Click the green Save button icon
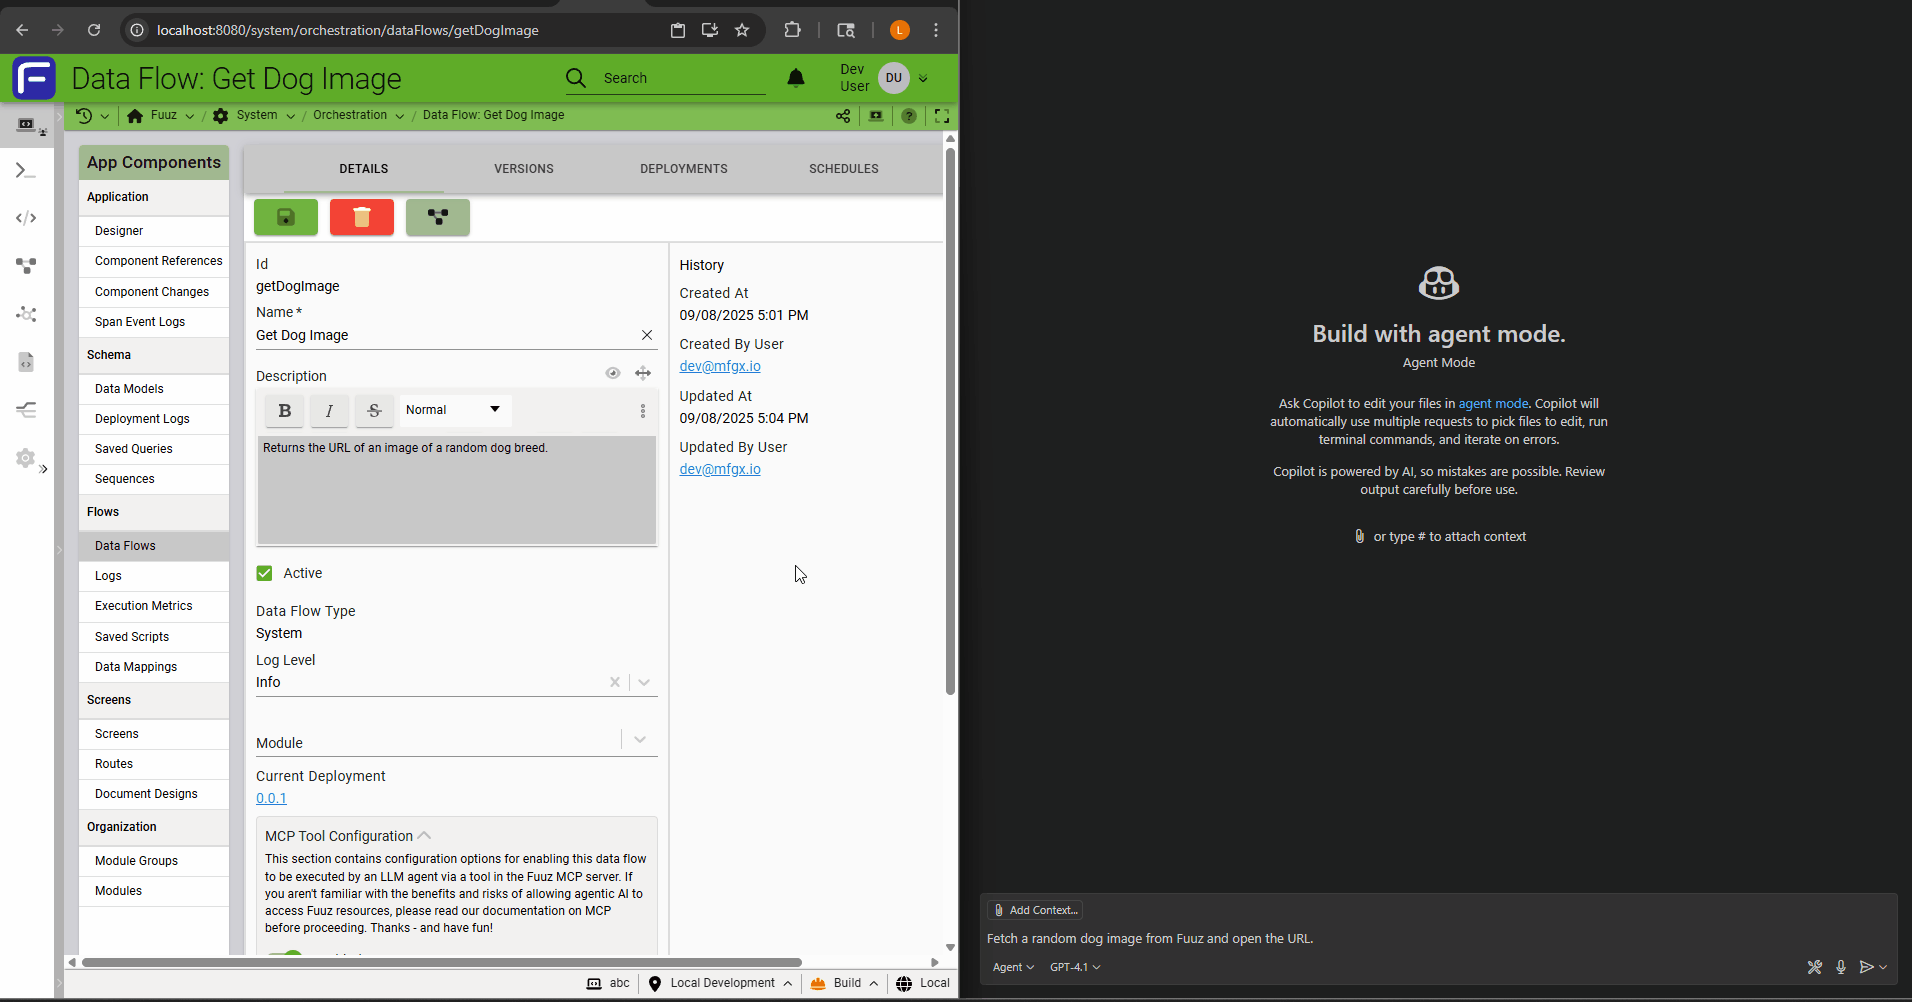Screen dimensions: 1912x1002 point(286,217)
